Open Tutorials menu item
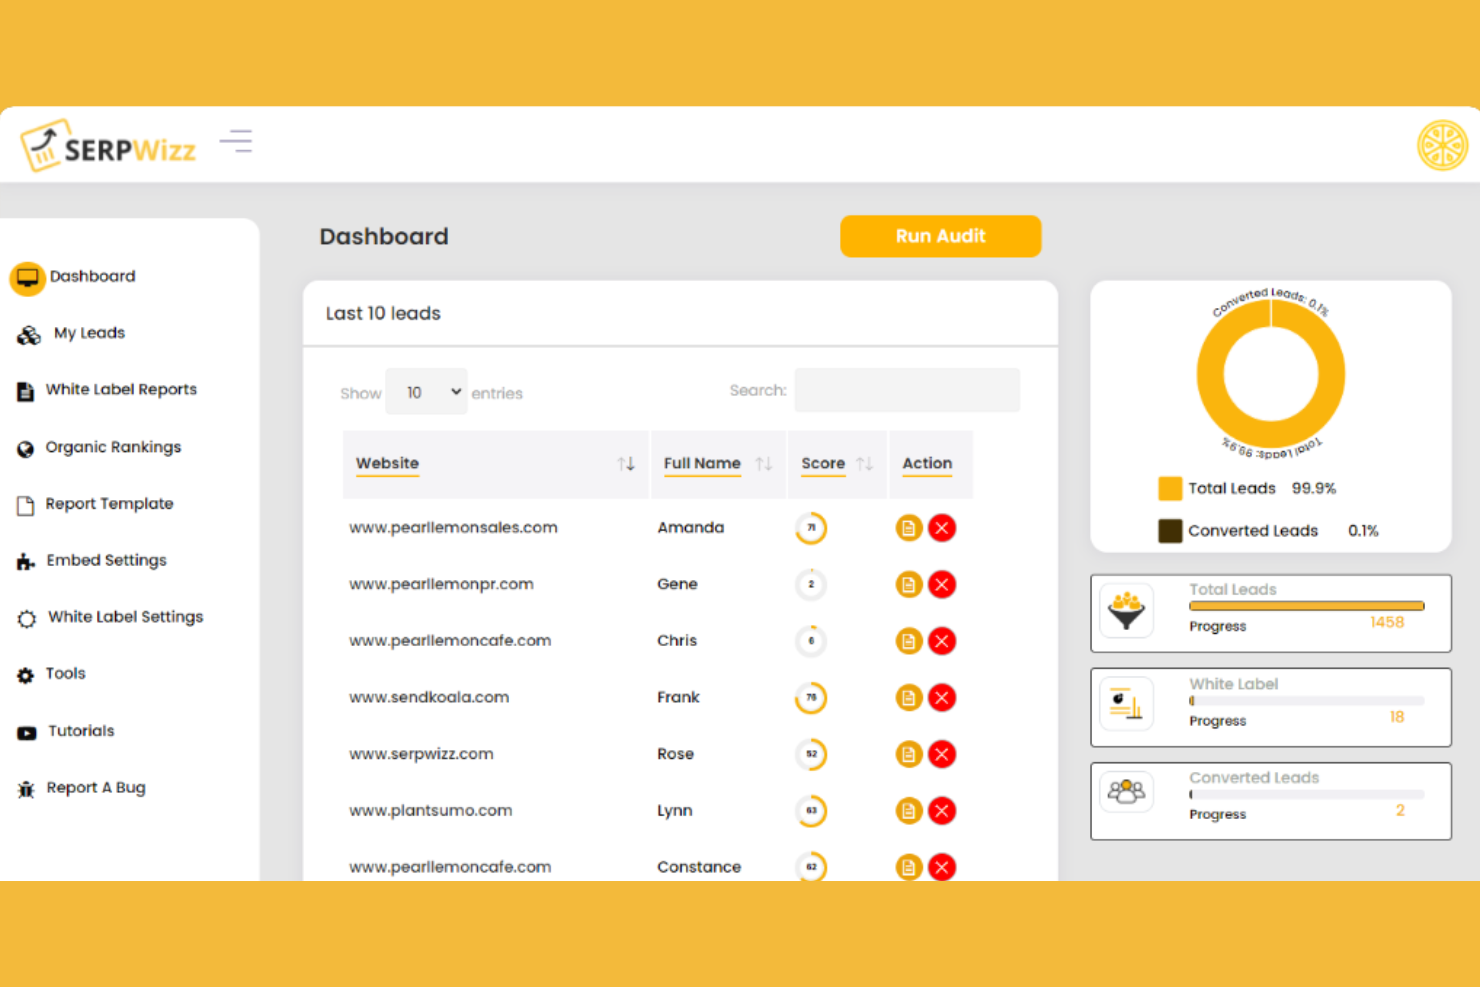The image size is (1480, 987). (81, 731)
